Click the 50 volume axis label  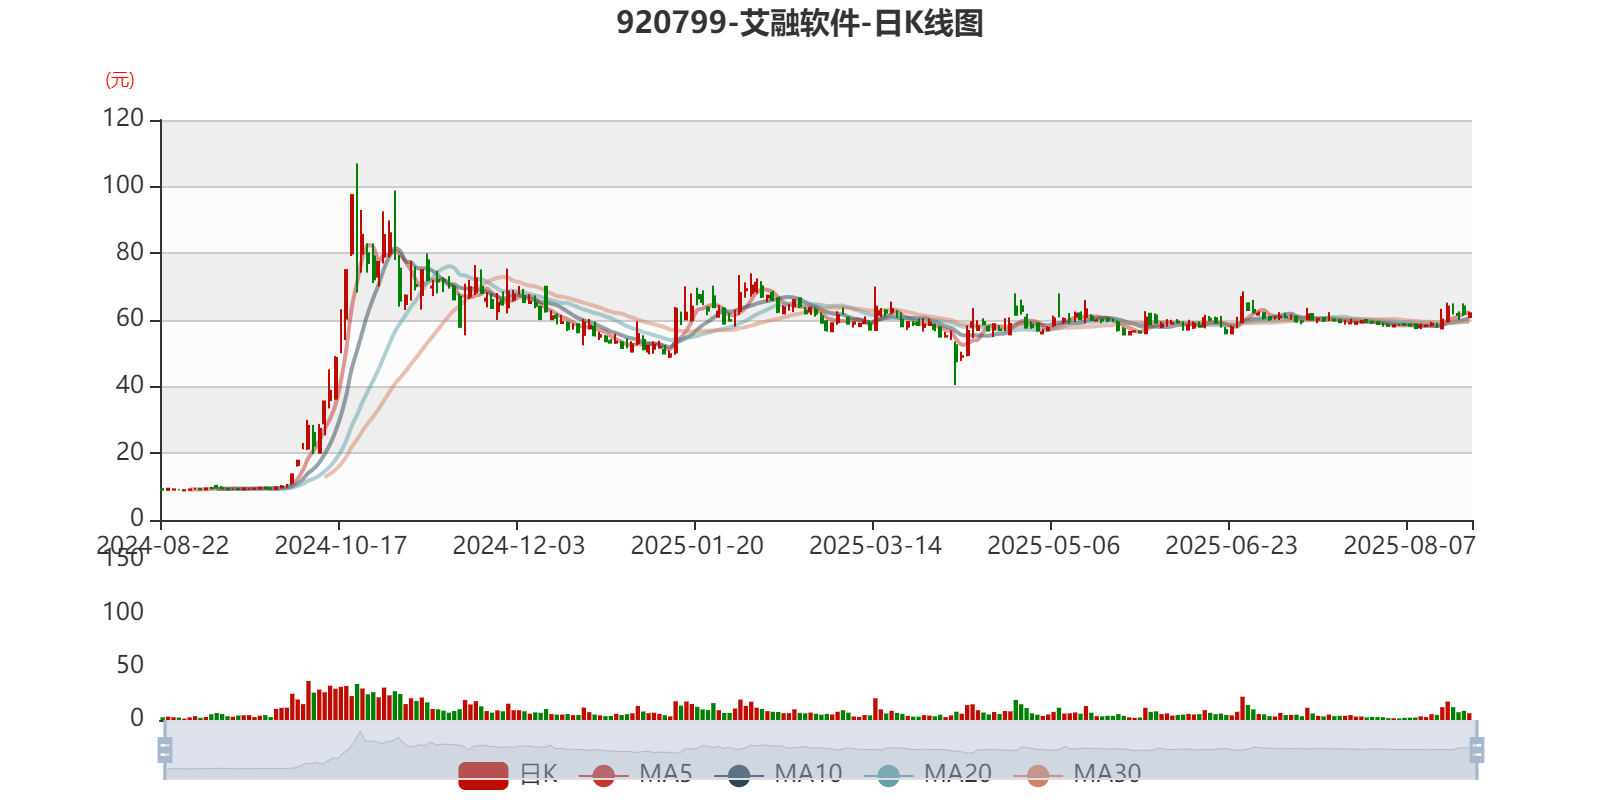pyautogui.click(x=130, y=665)
